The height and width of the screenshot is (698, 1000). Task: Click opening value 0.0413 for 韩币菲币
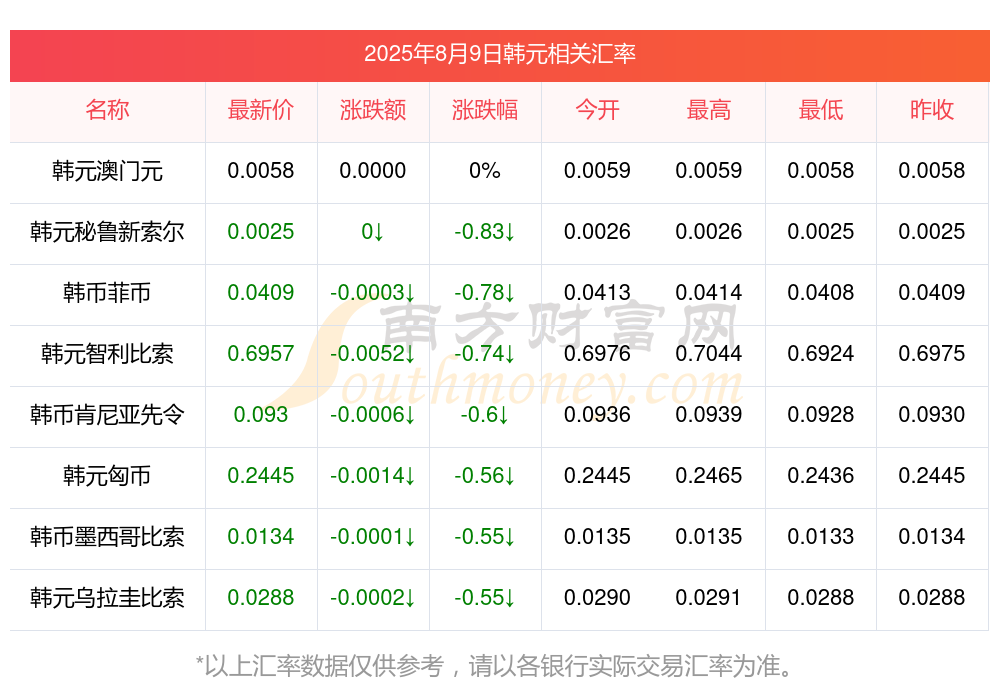pyautogui.click(x=597, y=292)
